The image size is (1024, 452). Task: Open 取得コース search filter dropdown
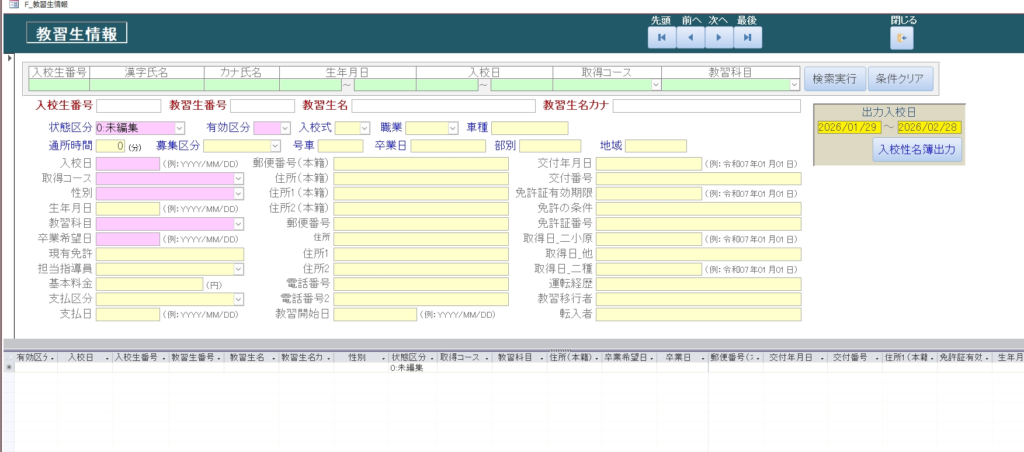[656, 85]
